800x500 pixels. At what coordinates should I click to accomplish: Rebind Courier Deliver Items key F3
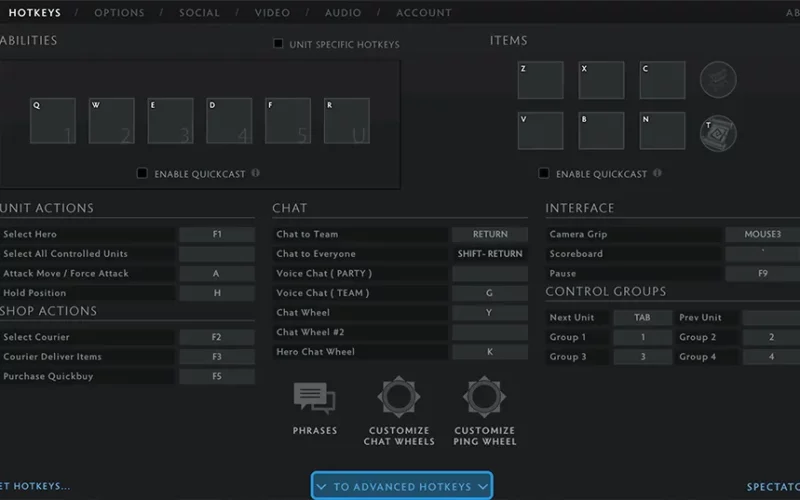[217, 357]
